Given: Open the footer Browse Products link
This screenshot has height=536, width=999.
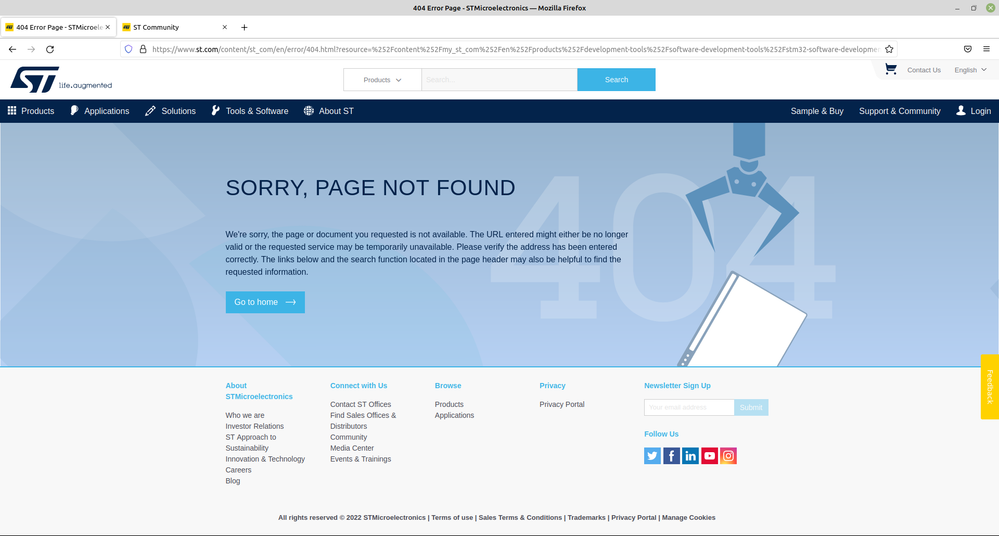Looking at the screenshot, I should pyautogui.click(x=449, y=405).
